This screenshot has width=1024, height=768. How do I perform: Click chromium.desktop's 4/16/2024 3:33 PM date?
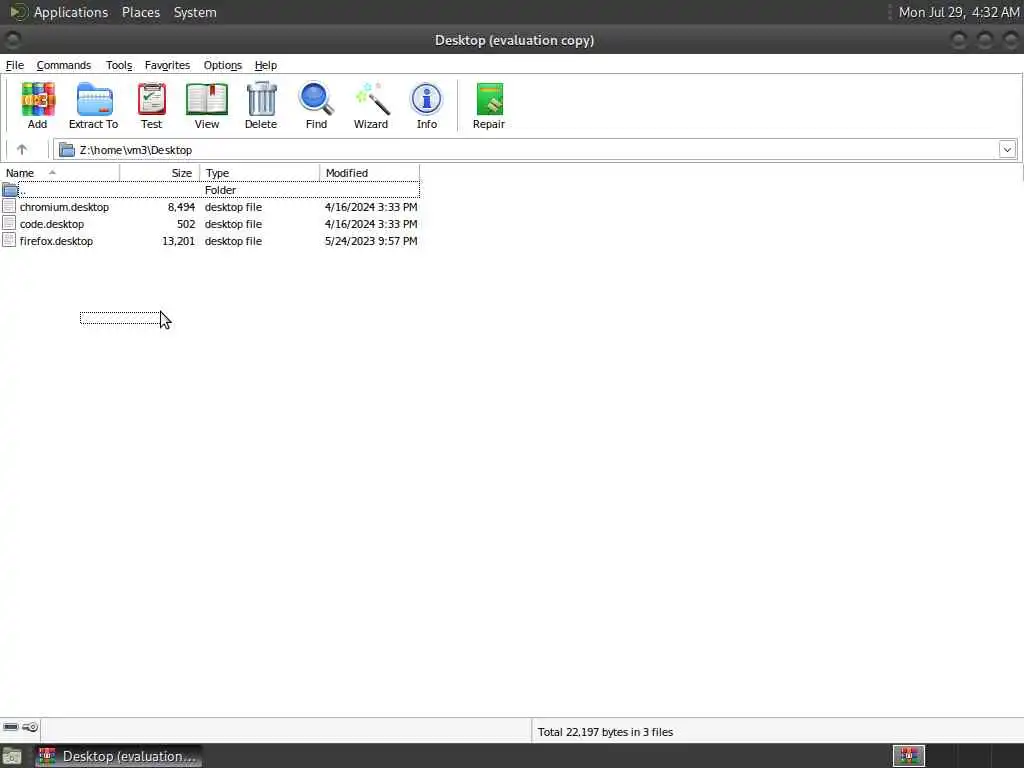(371, 207)
